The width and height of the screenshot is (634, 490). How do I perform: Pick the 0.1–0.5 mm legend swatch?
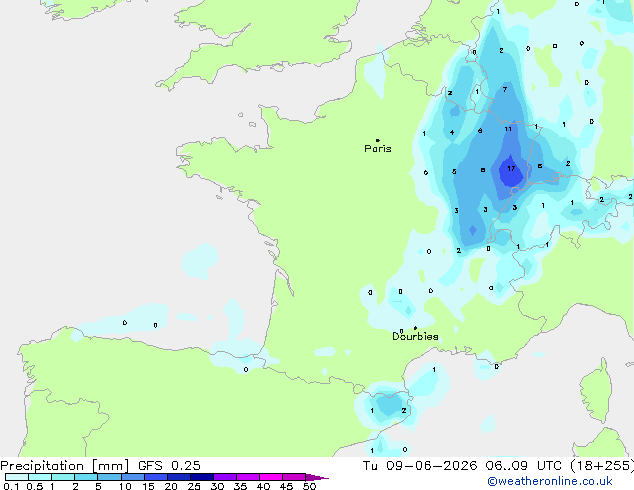[x=17, y=477]
